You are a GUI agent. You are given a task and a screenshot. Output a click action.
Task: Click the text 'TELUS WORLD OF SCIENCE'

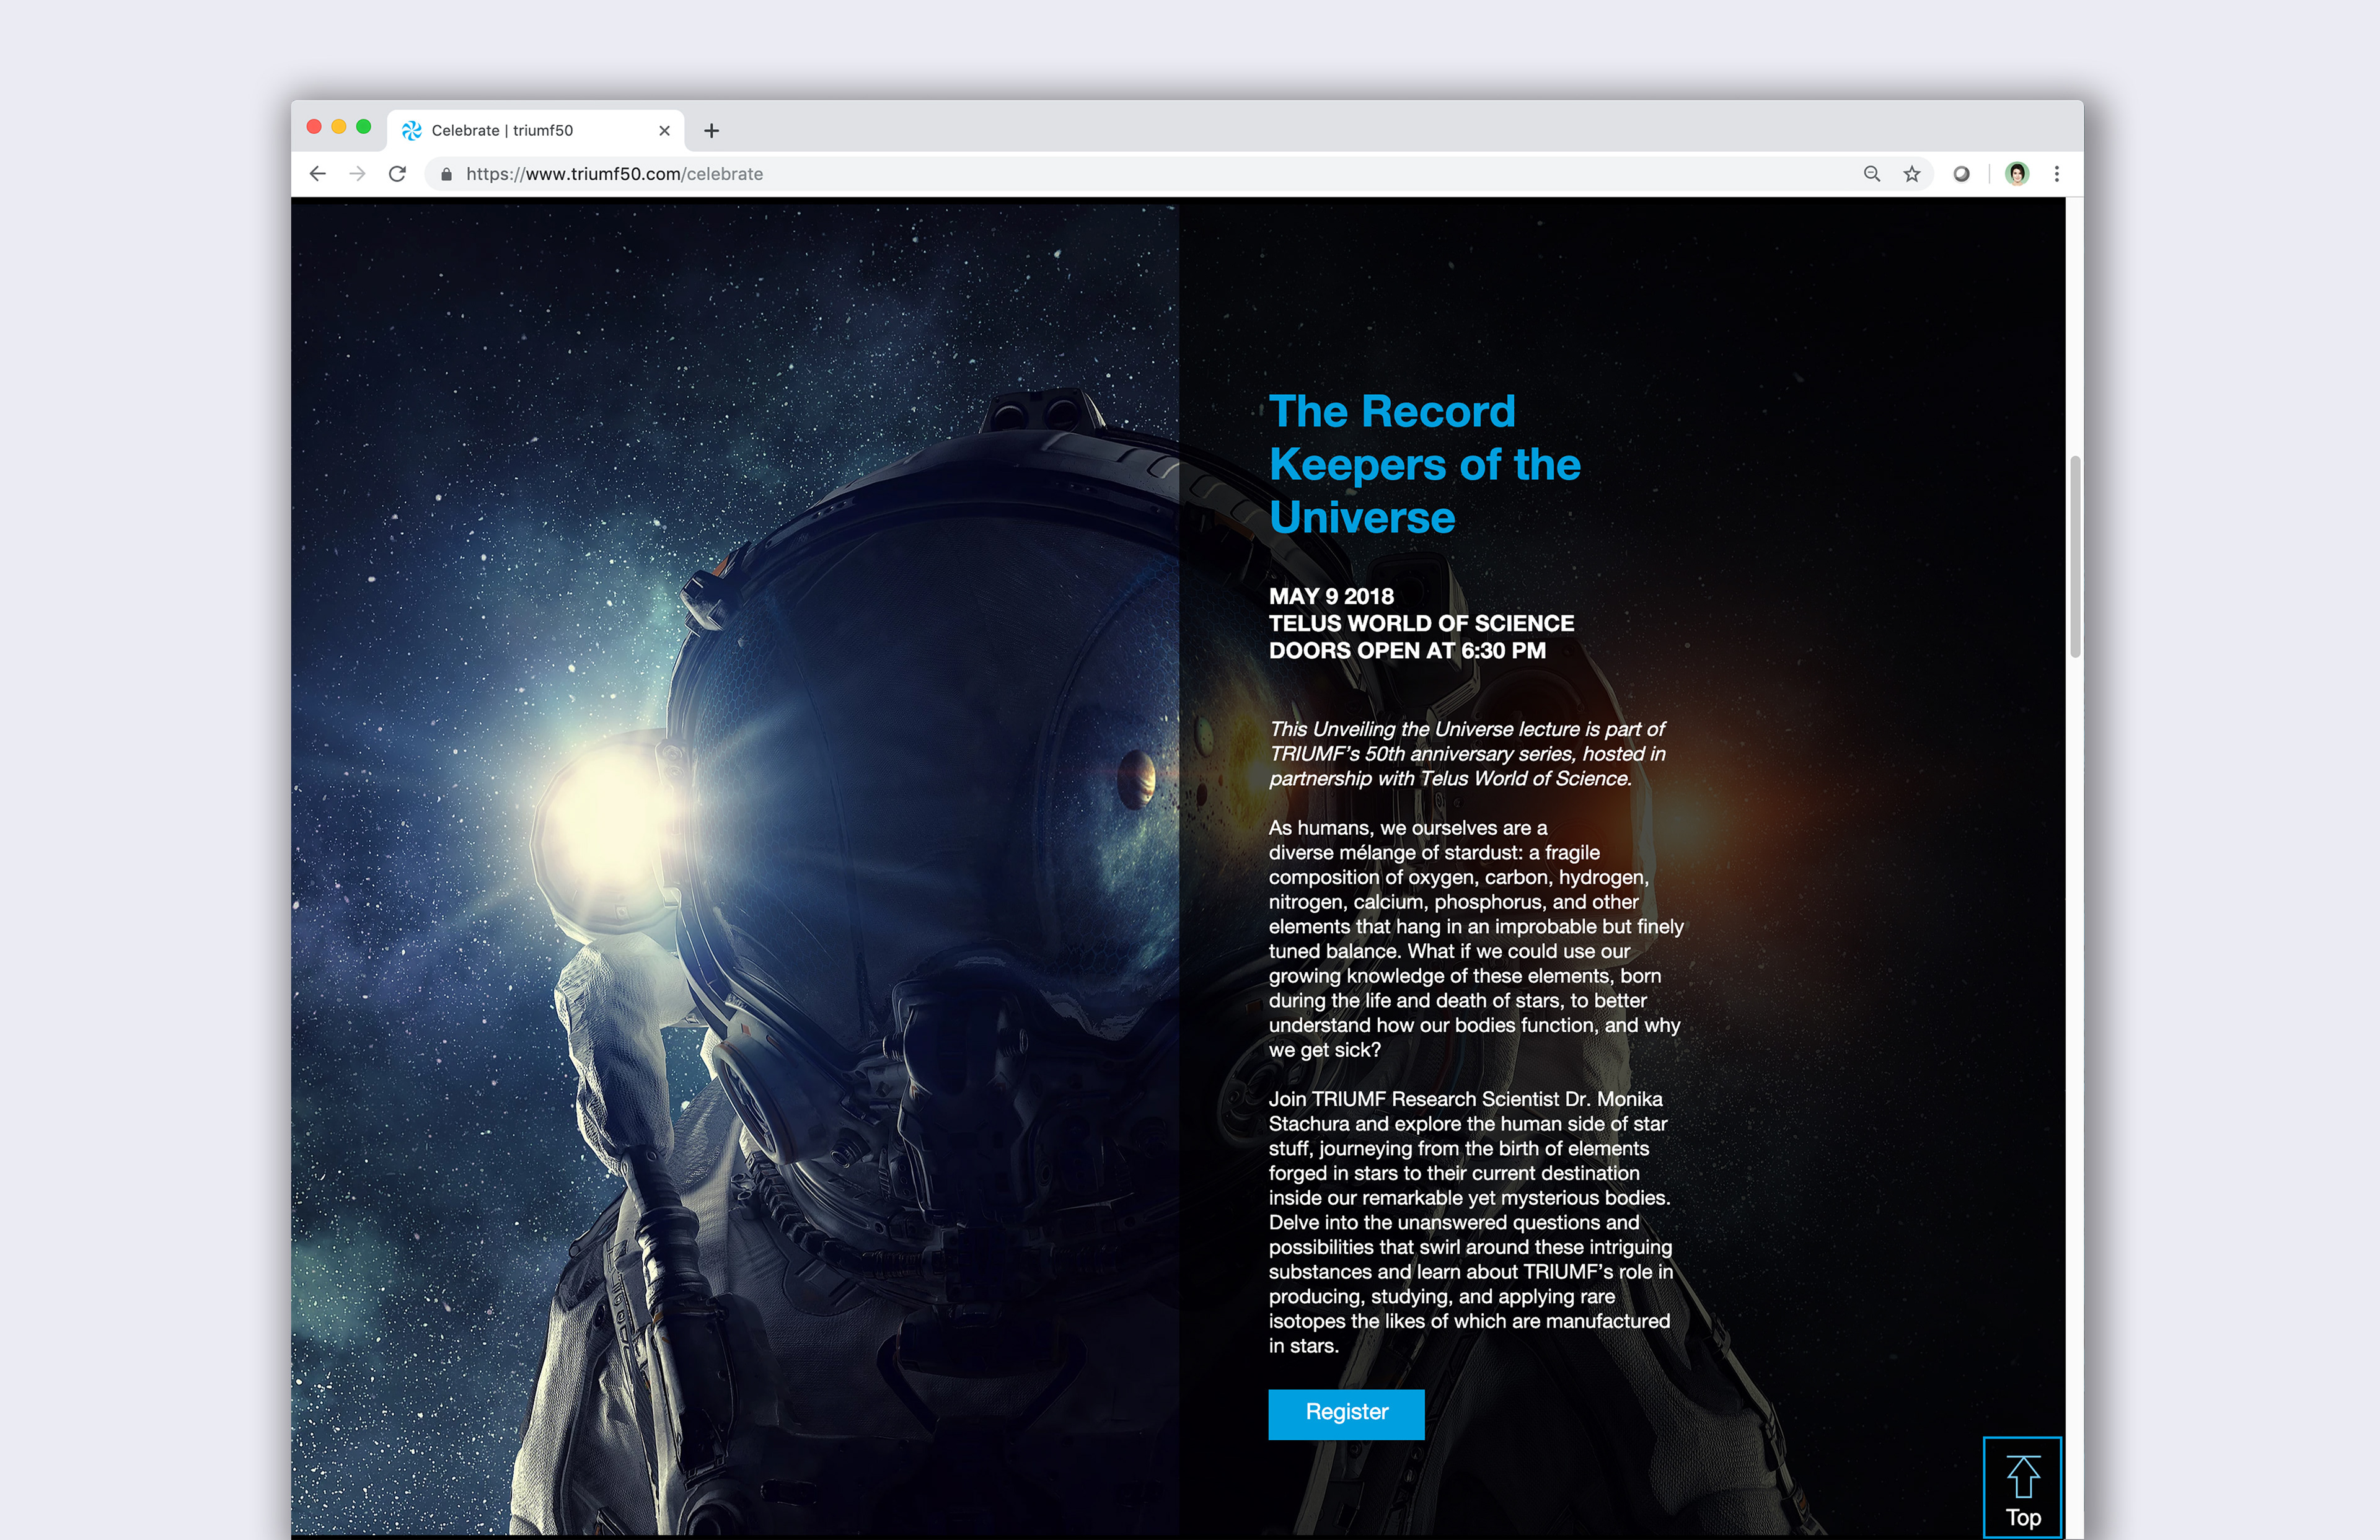click(1421, 624)
